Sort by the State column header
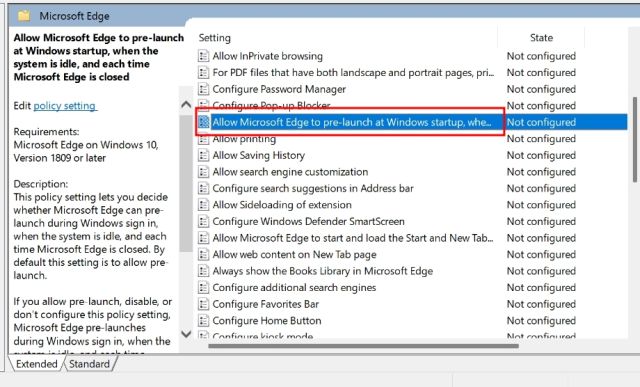This screenshot has height=387, width=640. click(x=541, y=38)
